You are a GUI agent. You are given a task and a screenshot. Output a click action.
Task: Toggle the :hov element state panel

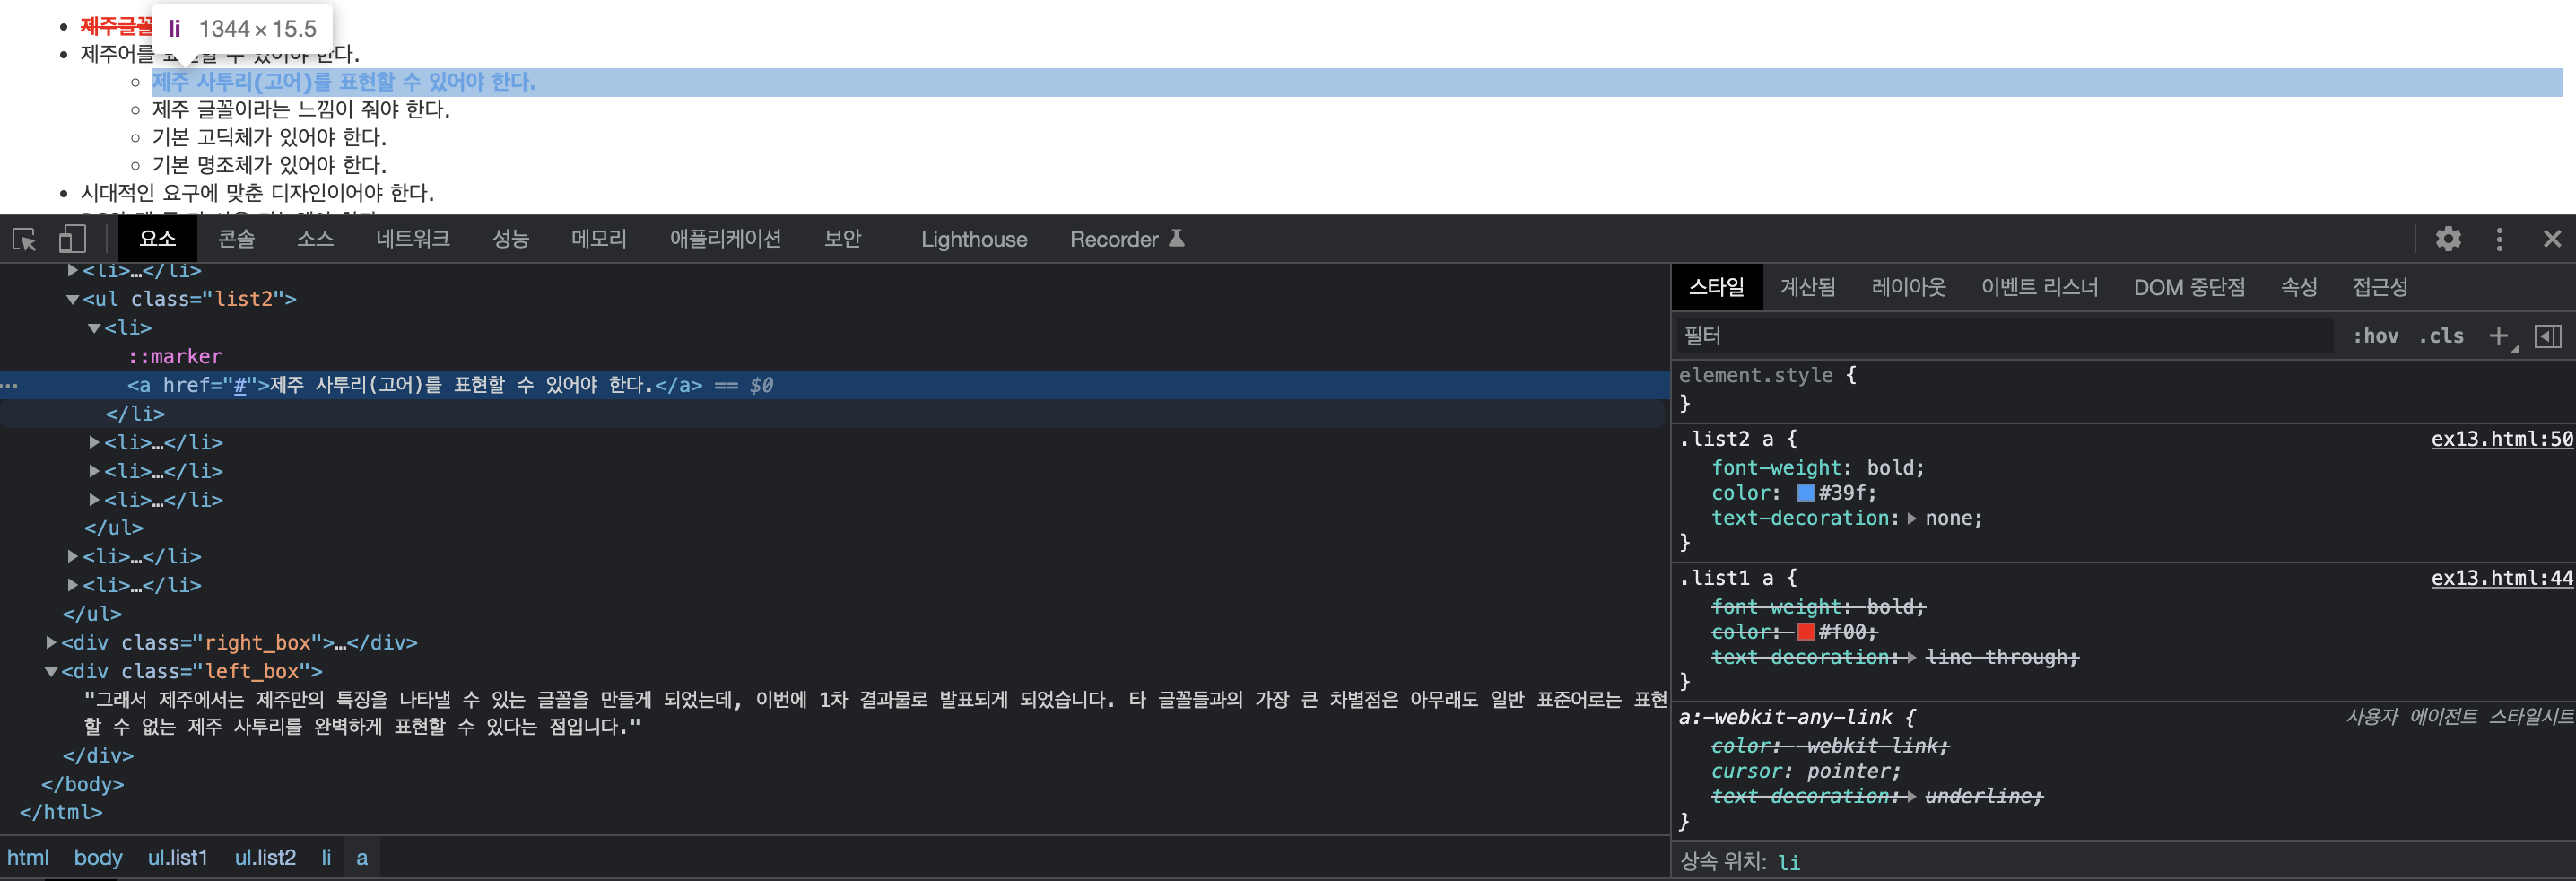(2374, 336)
